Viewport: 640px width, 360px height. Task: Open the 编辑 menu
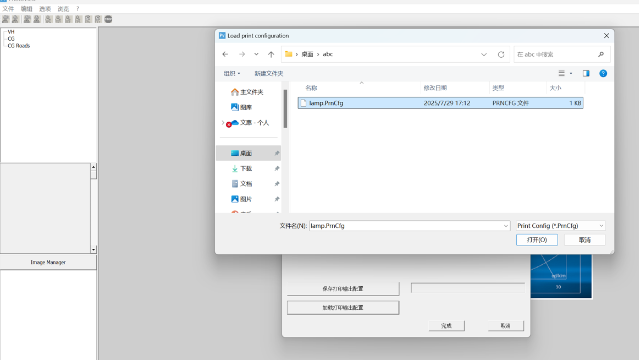(x=27, y=9)
